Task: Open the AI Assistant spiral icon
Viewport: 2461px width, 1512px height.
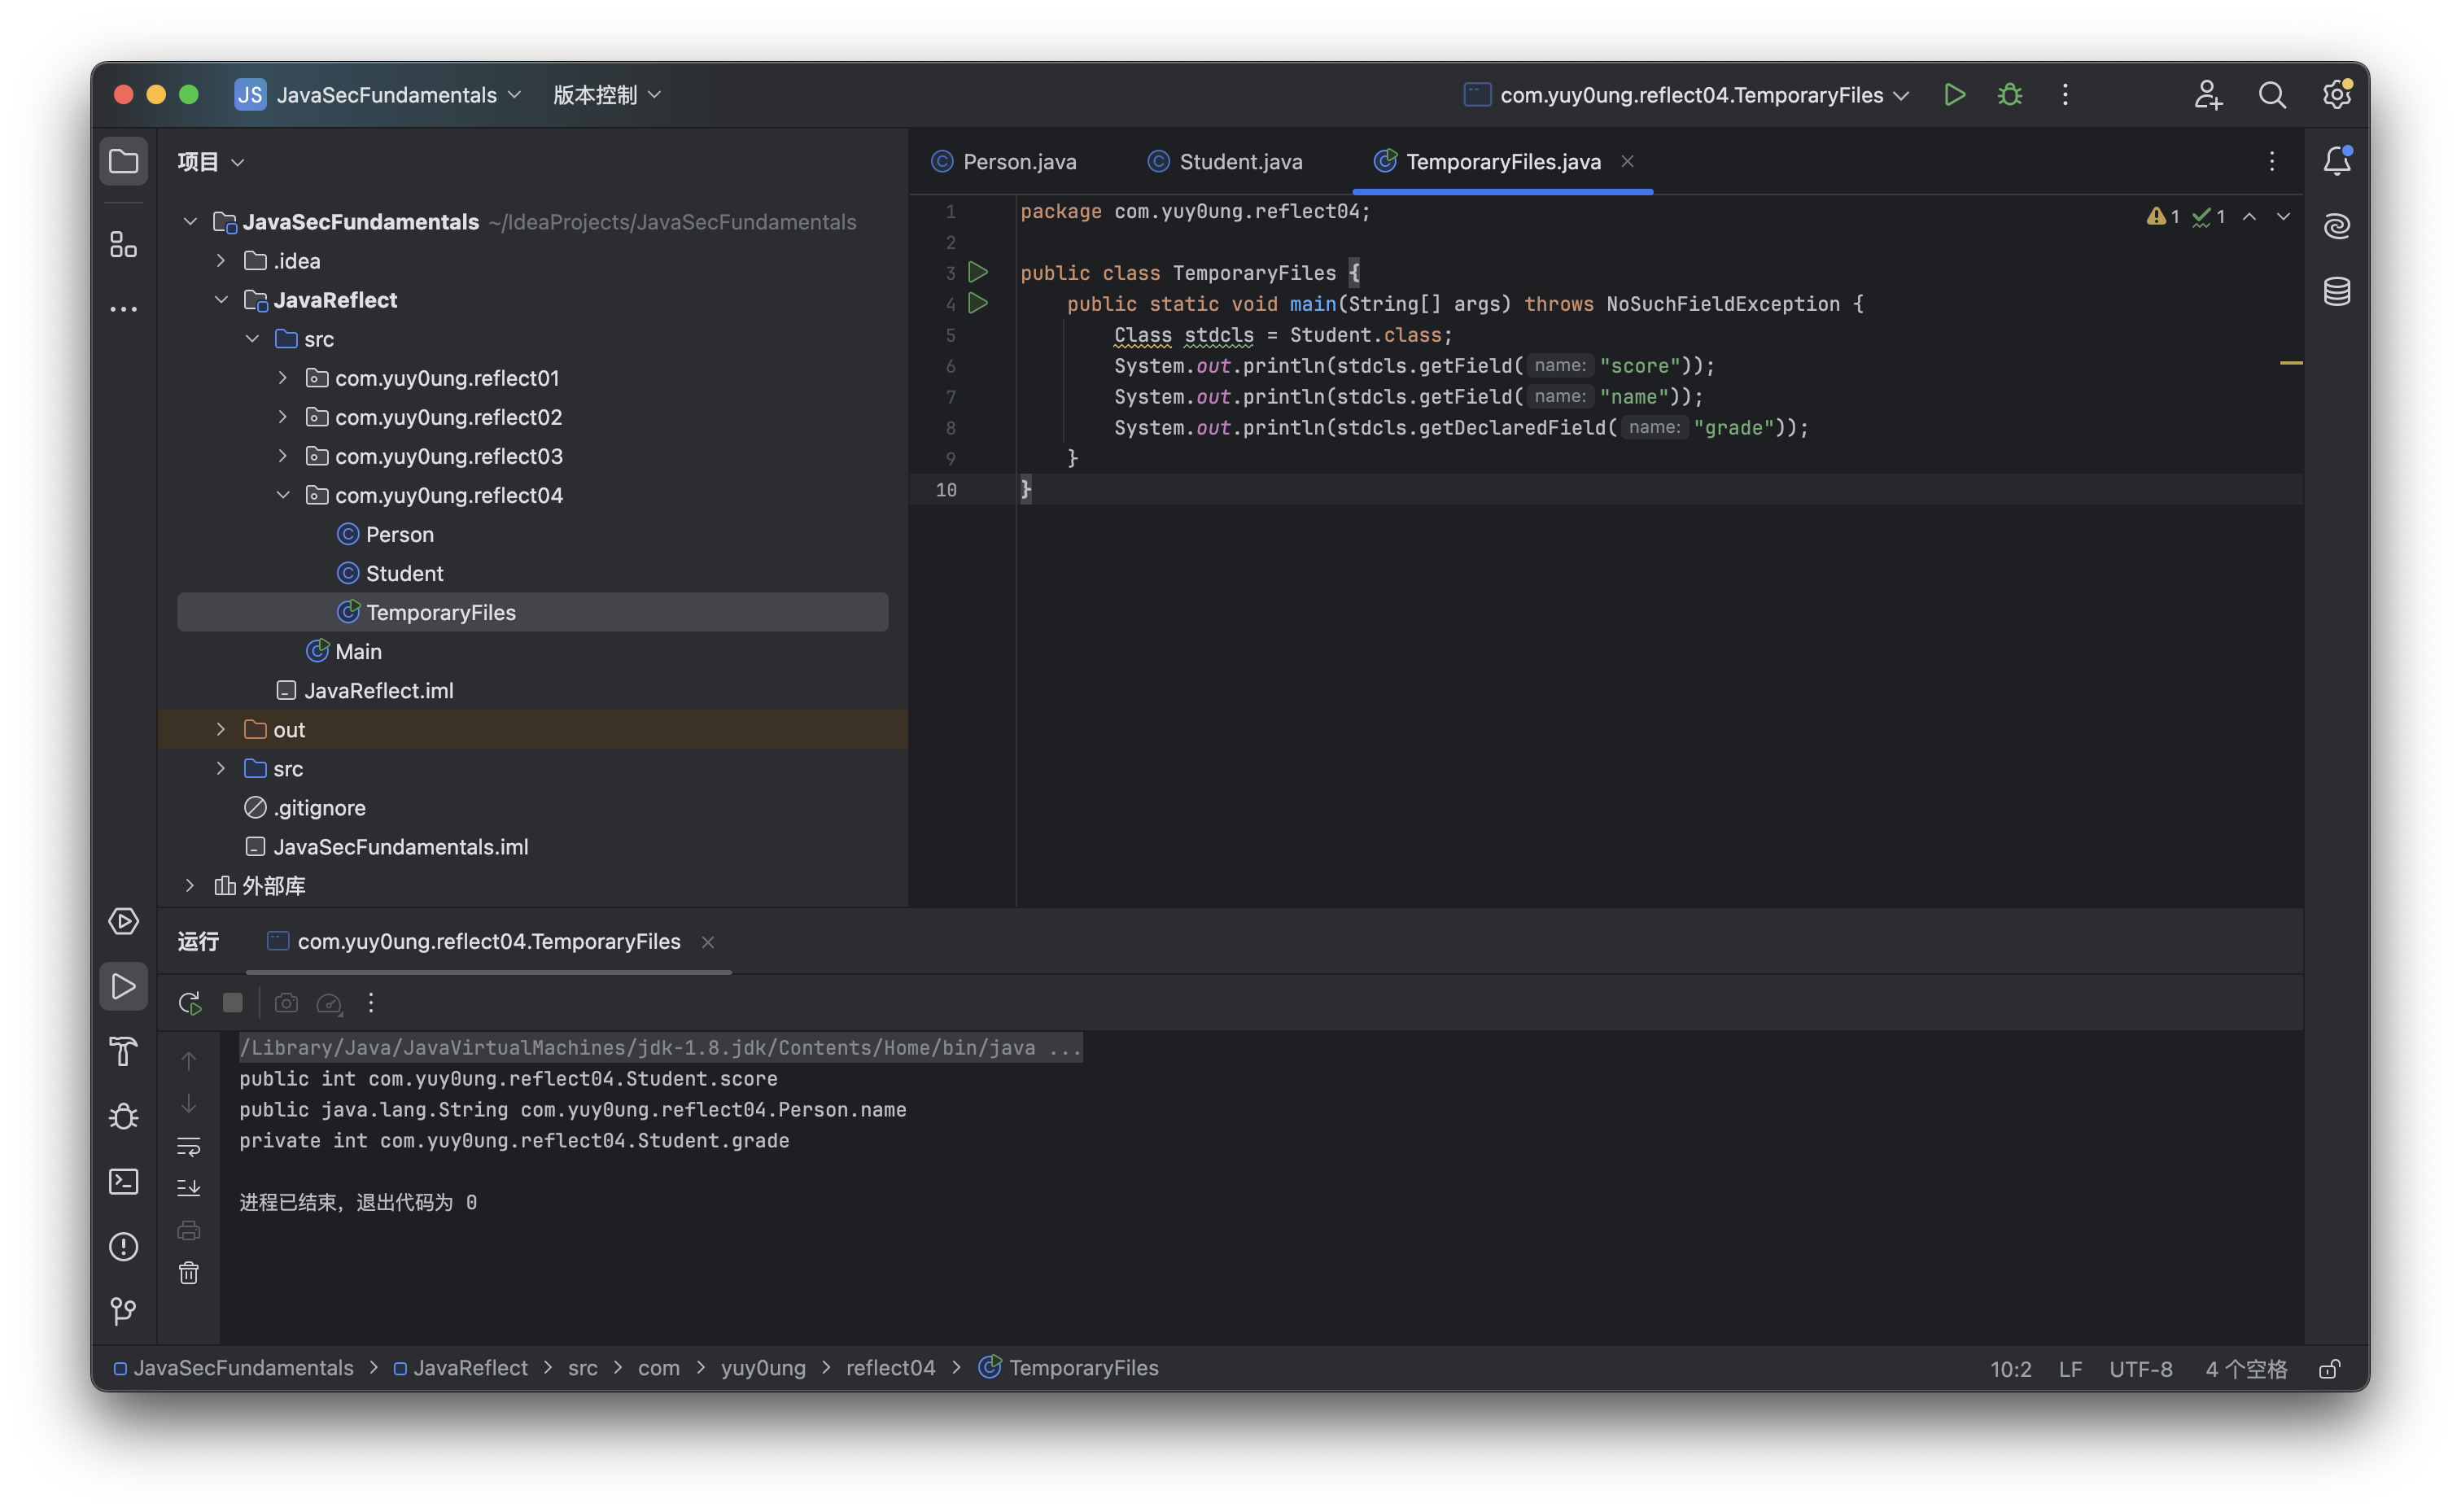Action: pyautogui.click(x=2336, y=227)
